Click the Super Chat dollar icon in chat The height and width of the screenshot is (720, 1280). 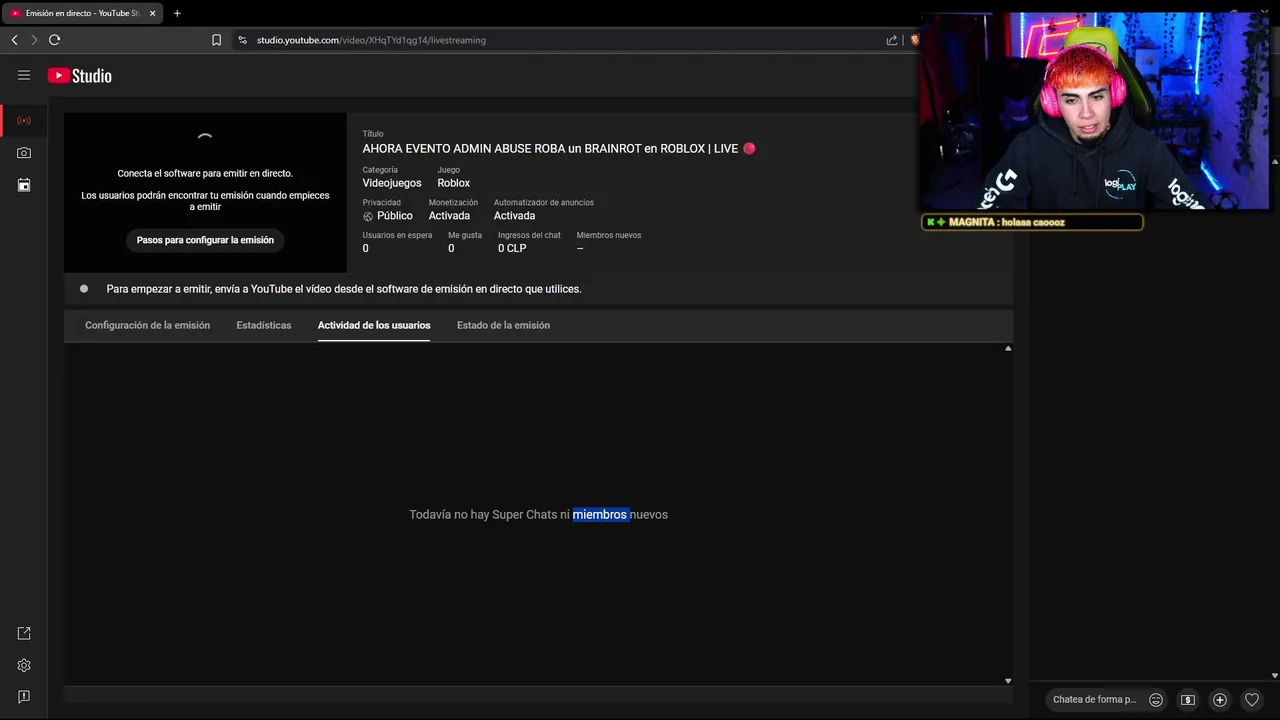coord(1188,700)
